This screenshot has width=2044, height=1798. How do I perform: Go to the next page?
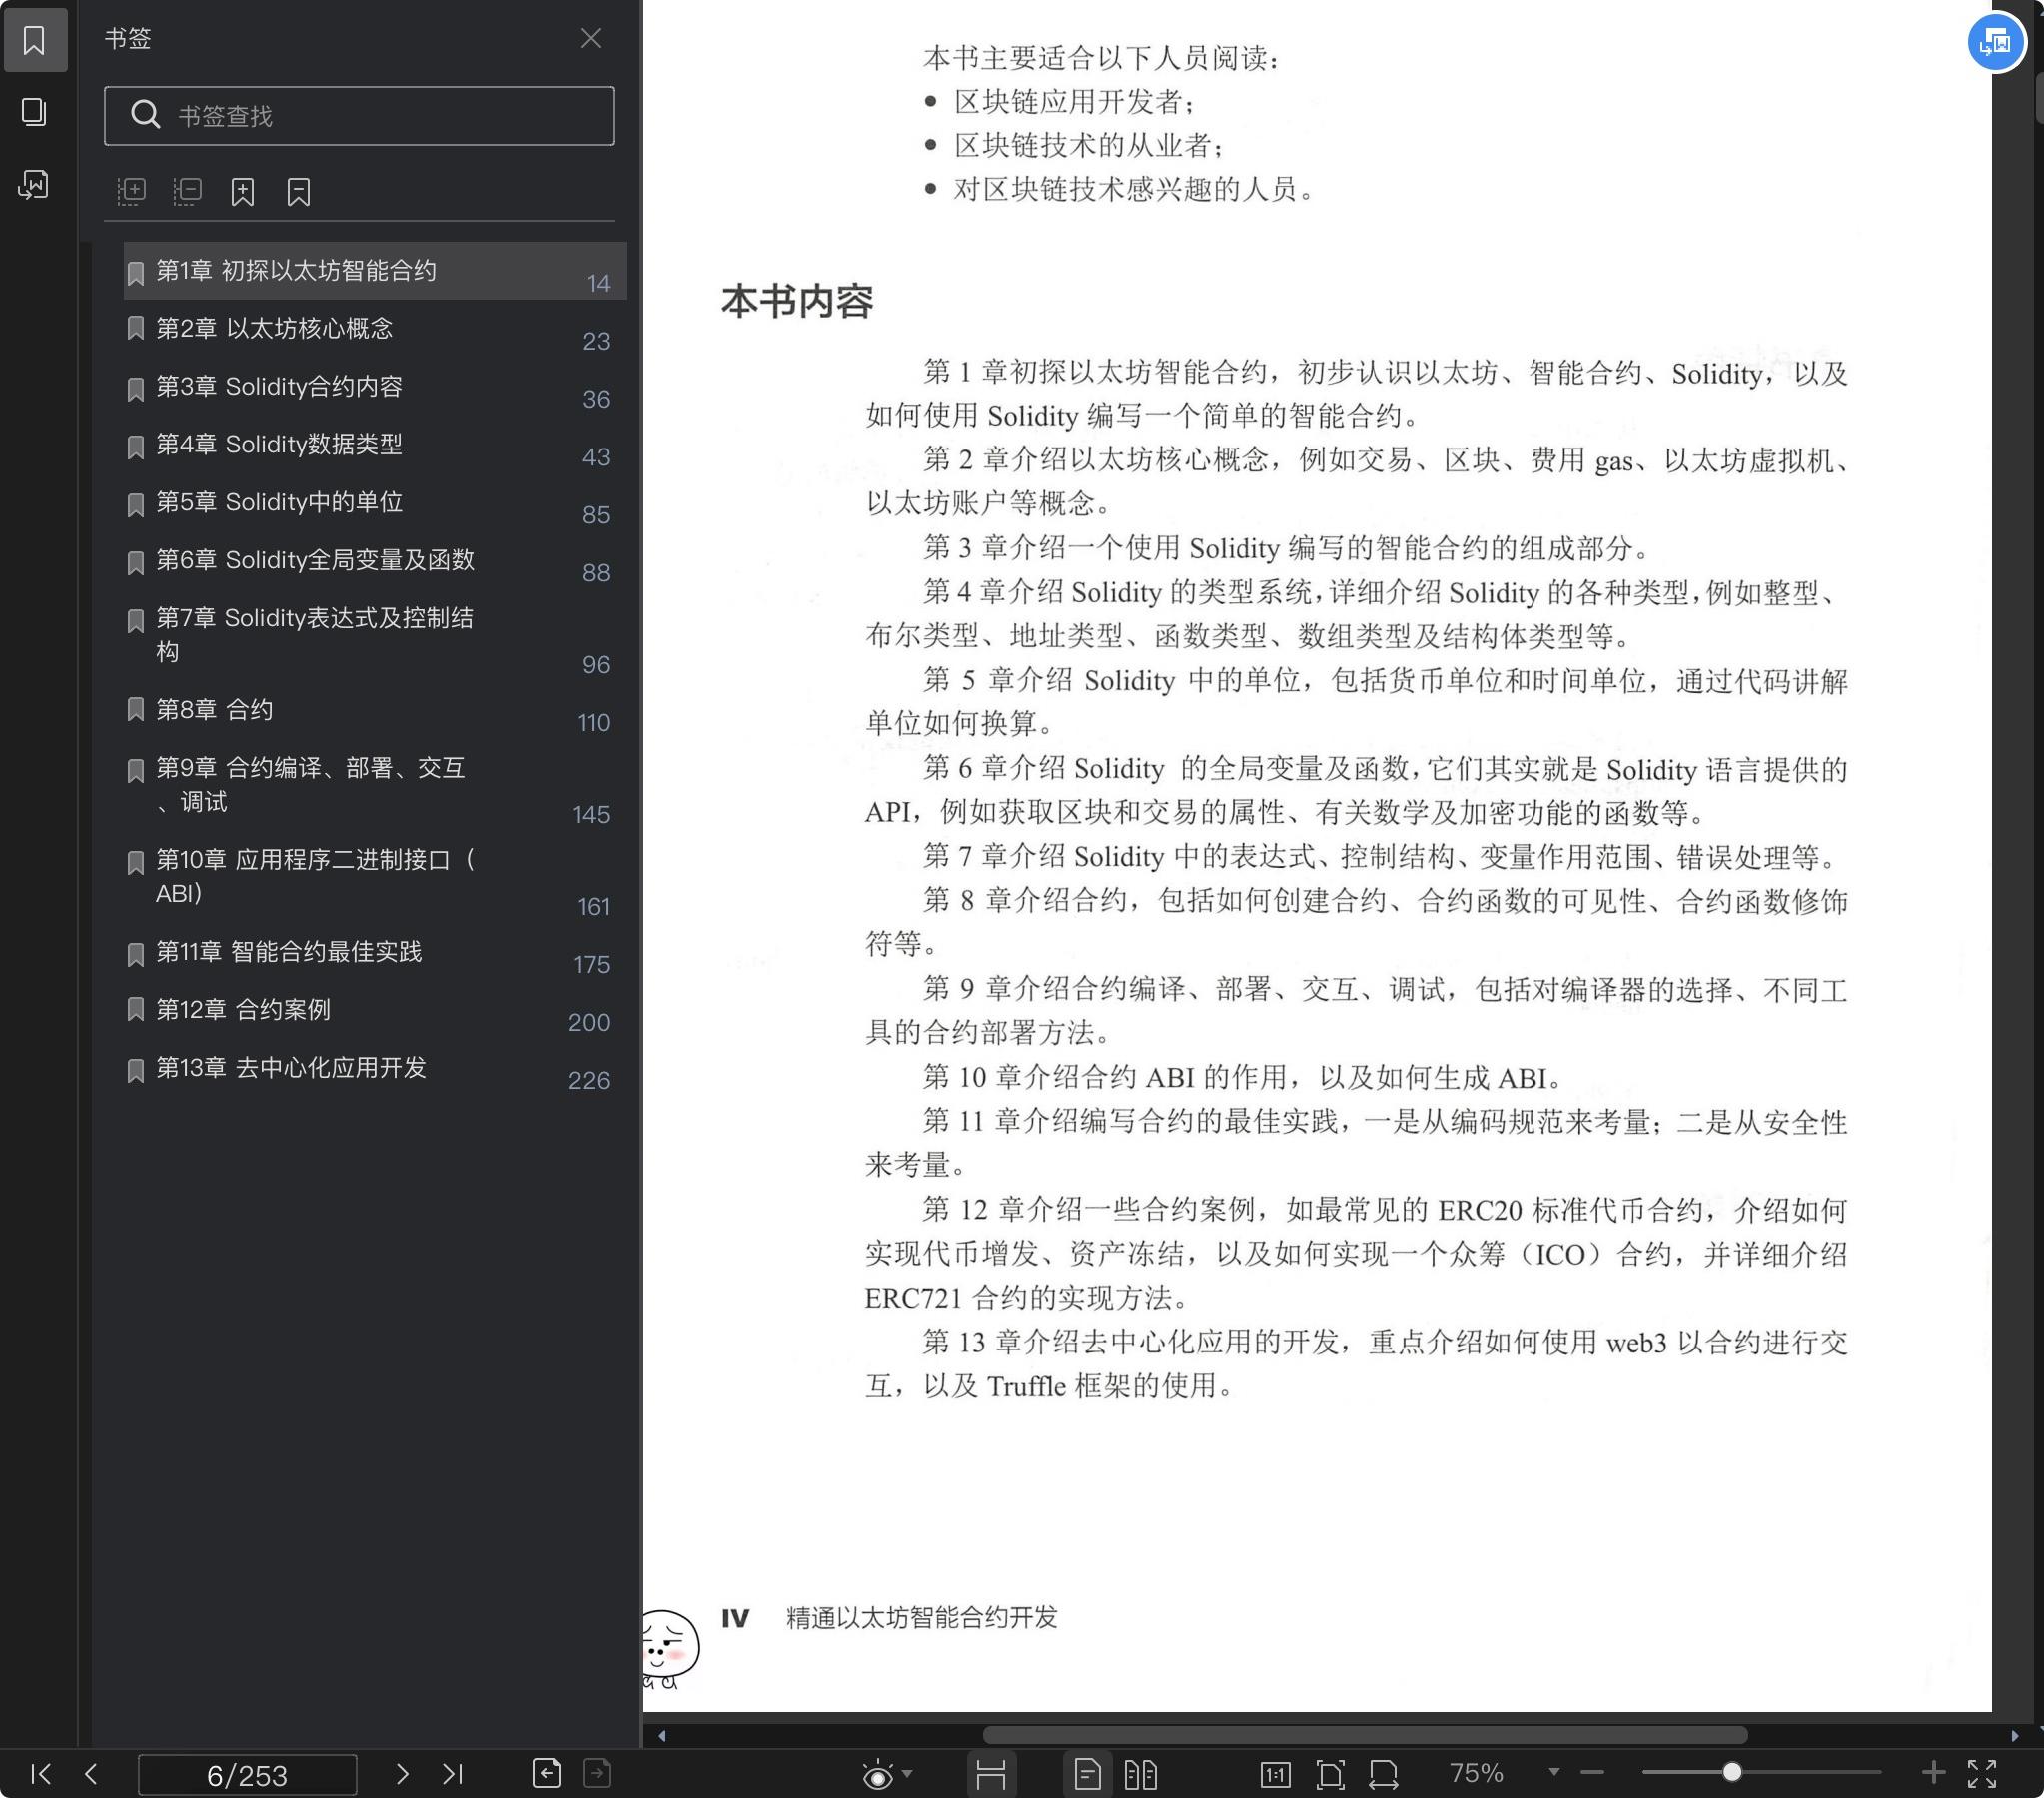(402, 1774)
